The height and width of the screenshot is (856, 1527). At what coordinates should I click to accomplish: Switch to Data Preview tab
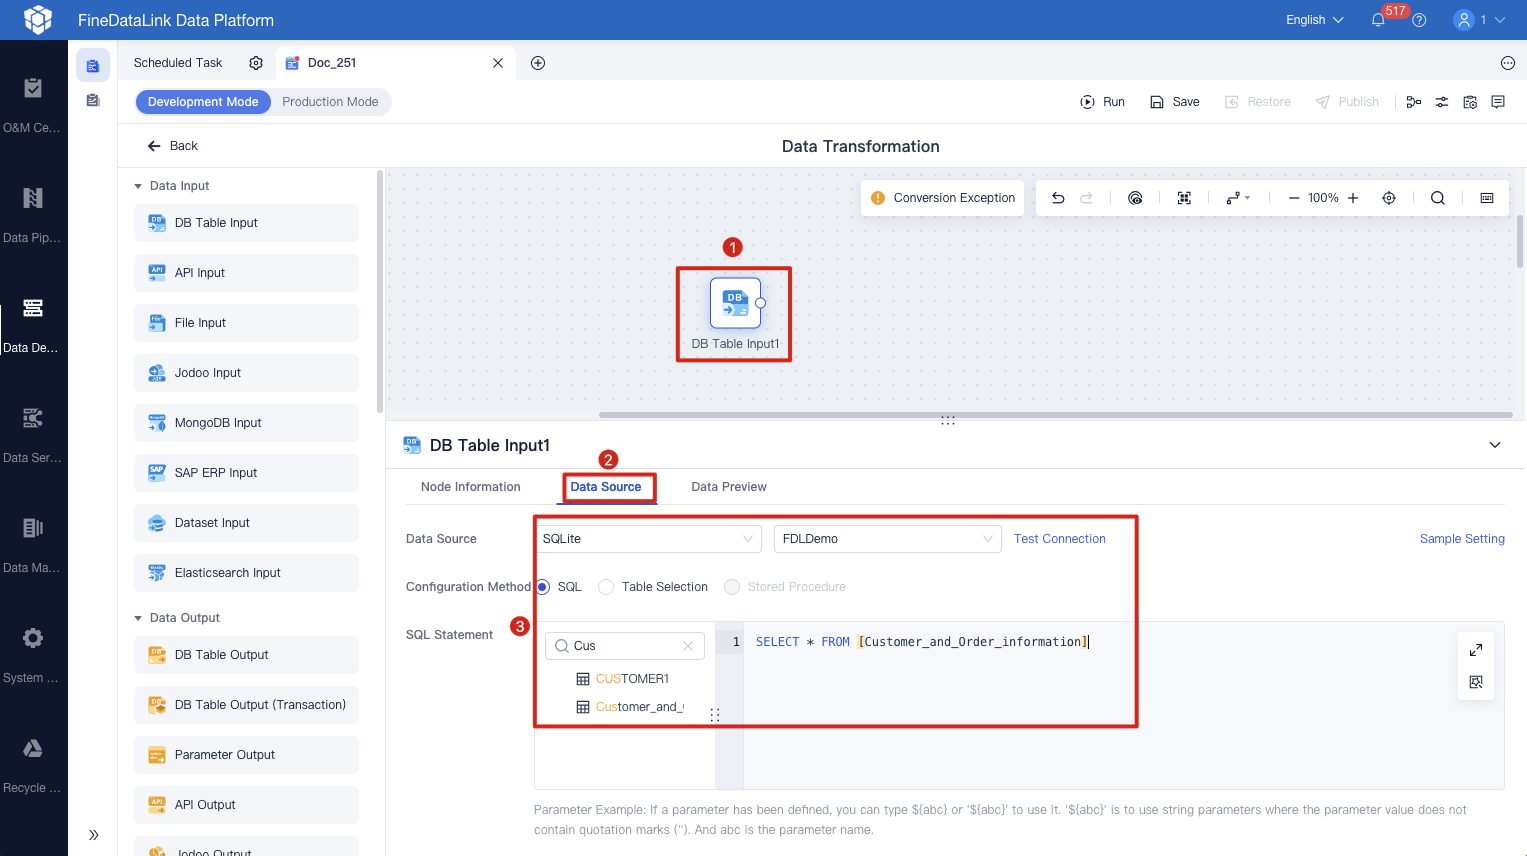[729, 487]
